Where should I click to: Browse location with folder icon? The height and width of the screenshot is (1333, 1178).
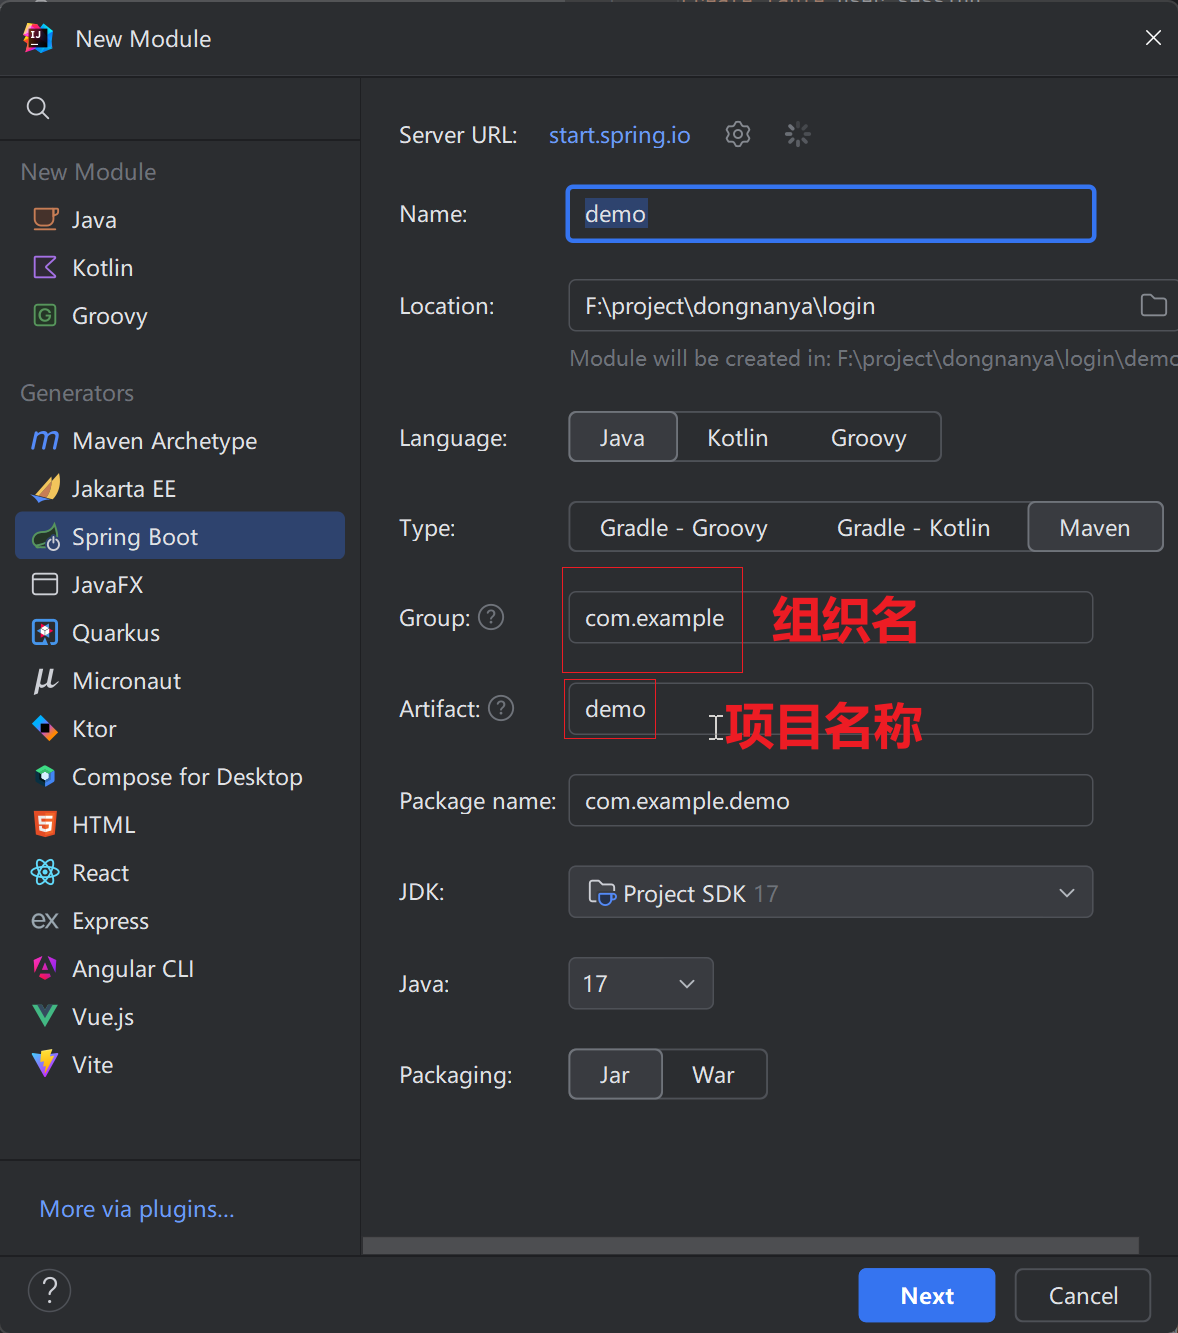pyautogui.click(x=1154, y=305)
